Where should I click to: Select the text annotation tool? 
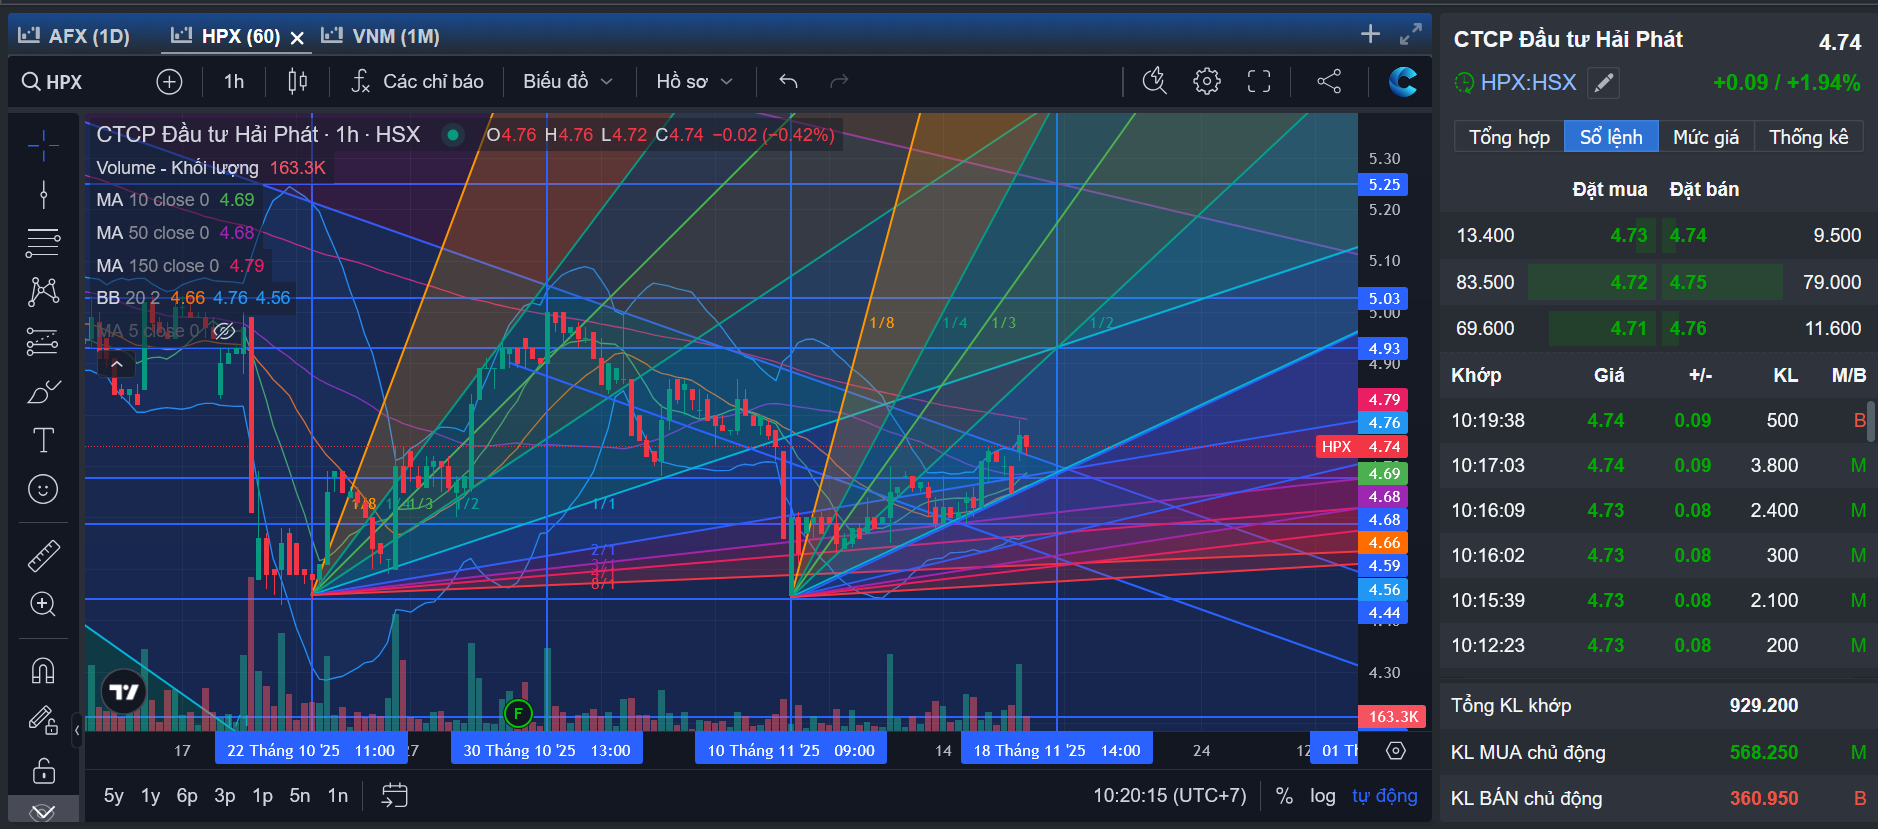pos(43,440)
